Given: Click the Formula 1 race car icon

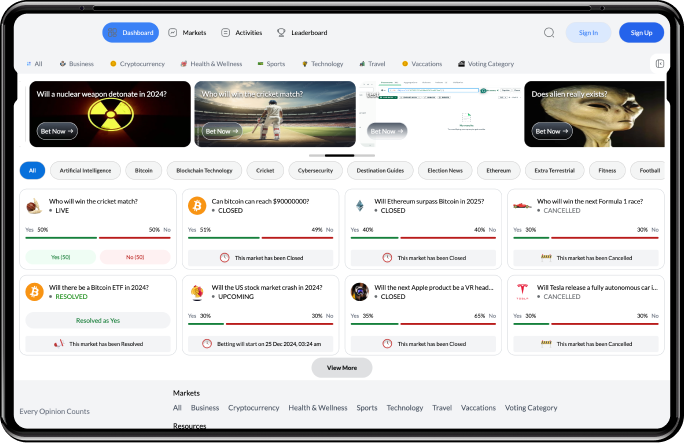Looking at the screenshot, I should 521,206.
